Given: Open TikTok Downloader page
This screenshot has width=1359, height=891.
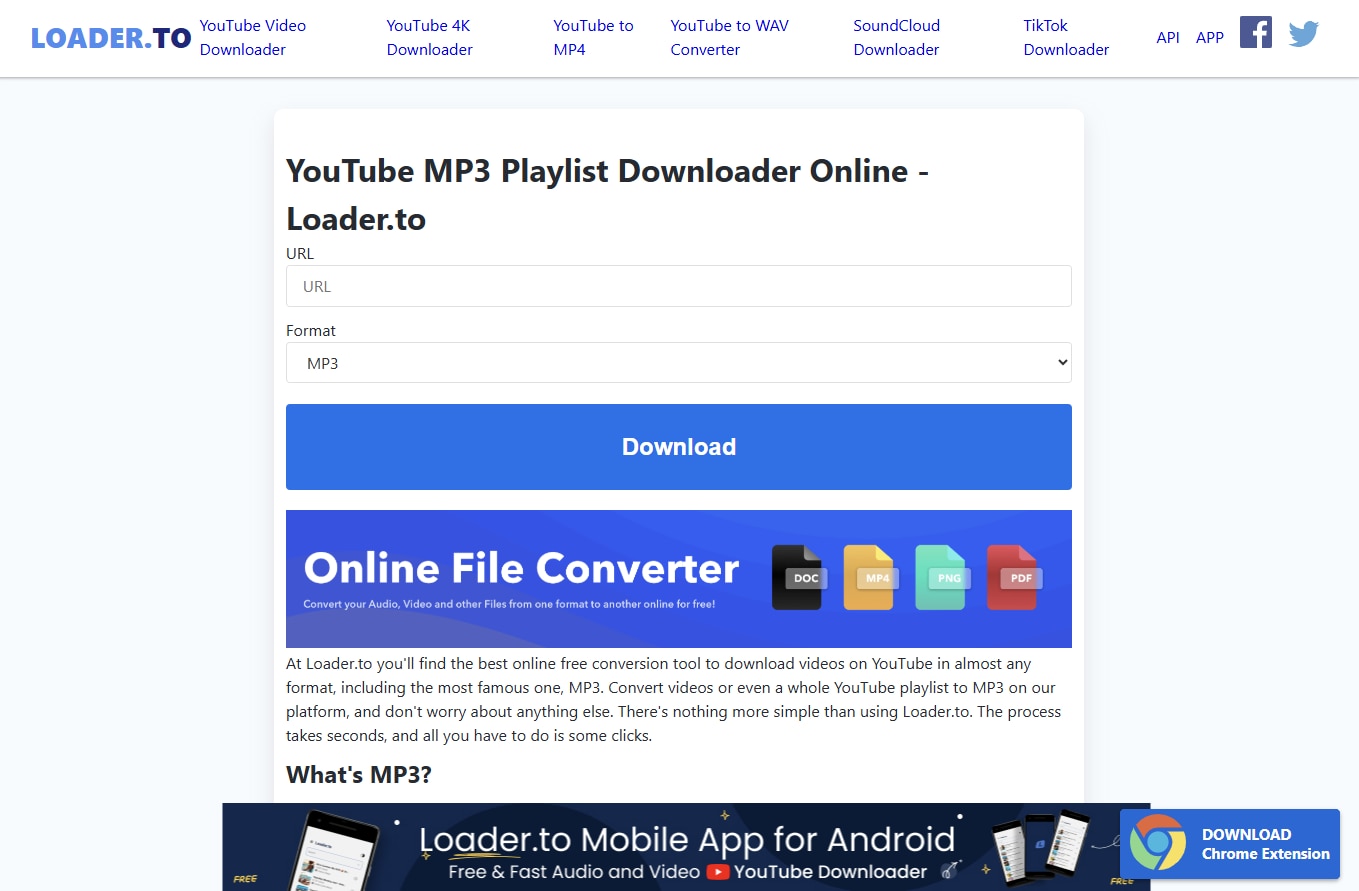Looking at the screenshot, I should click(x=1066, y=37).
